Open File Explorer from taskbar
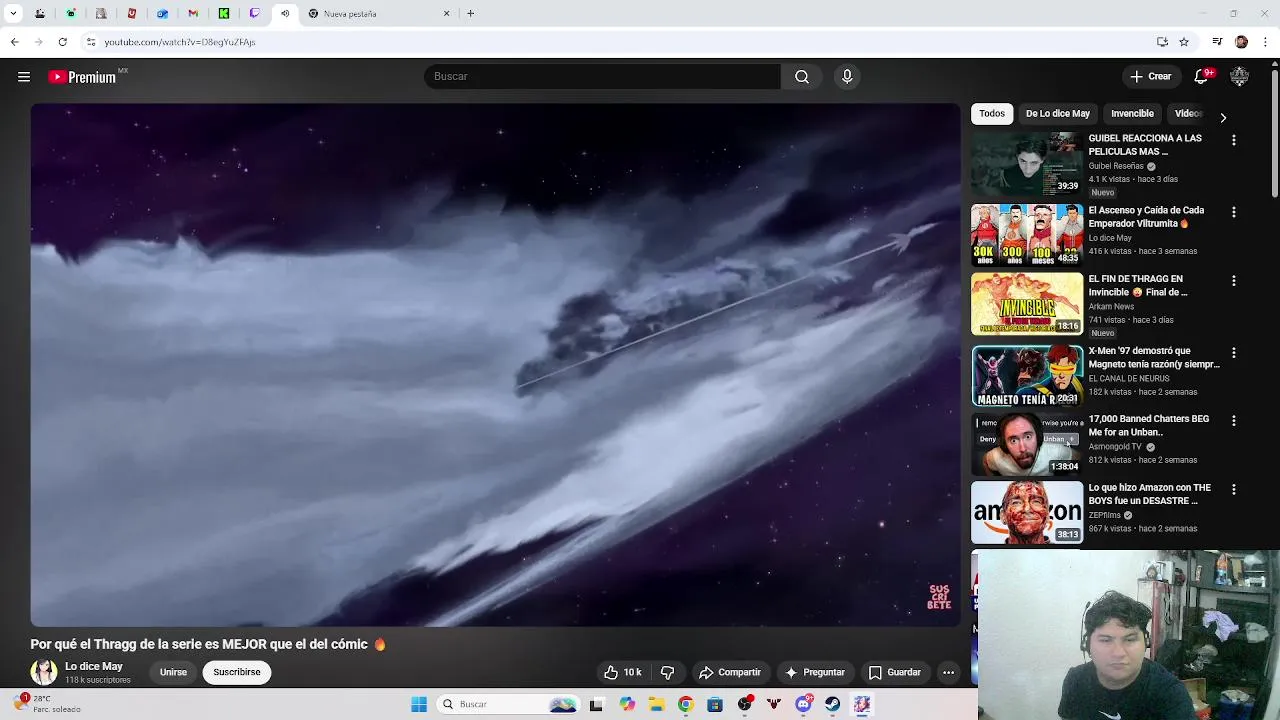1280x720 pixels. 656,704
